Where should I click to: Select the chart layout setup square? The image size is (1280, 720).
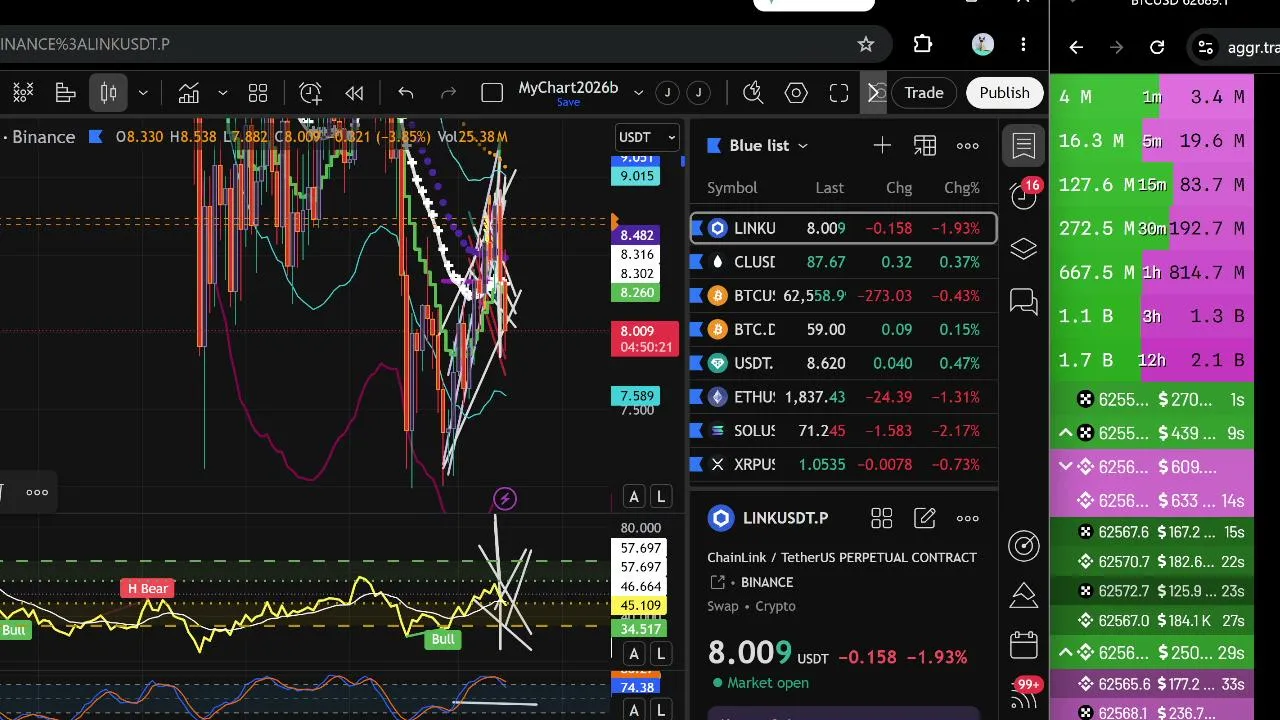492,93
